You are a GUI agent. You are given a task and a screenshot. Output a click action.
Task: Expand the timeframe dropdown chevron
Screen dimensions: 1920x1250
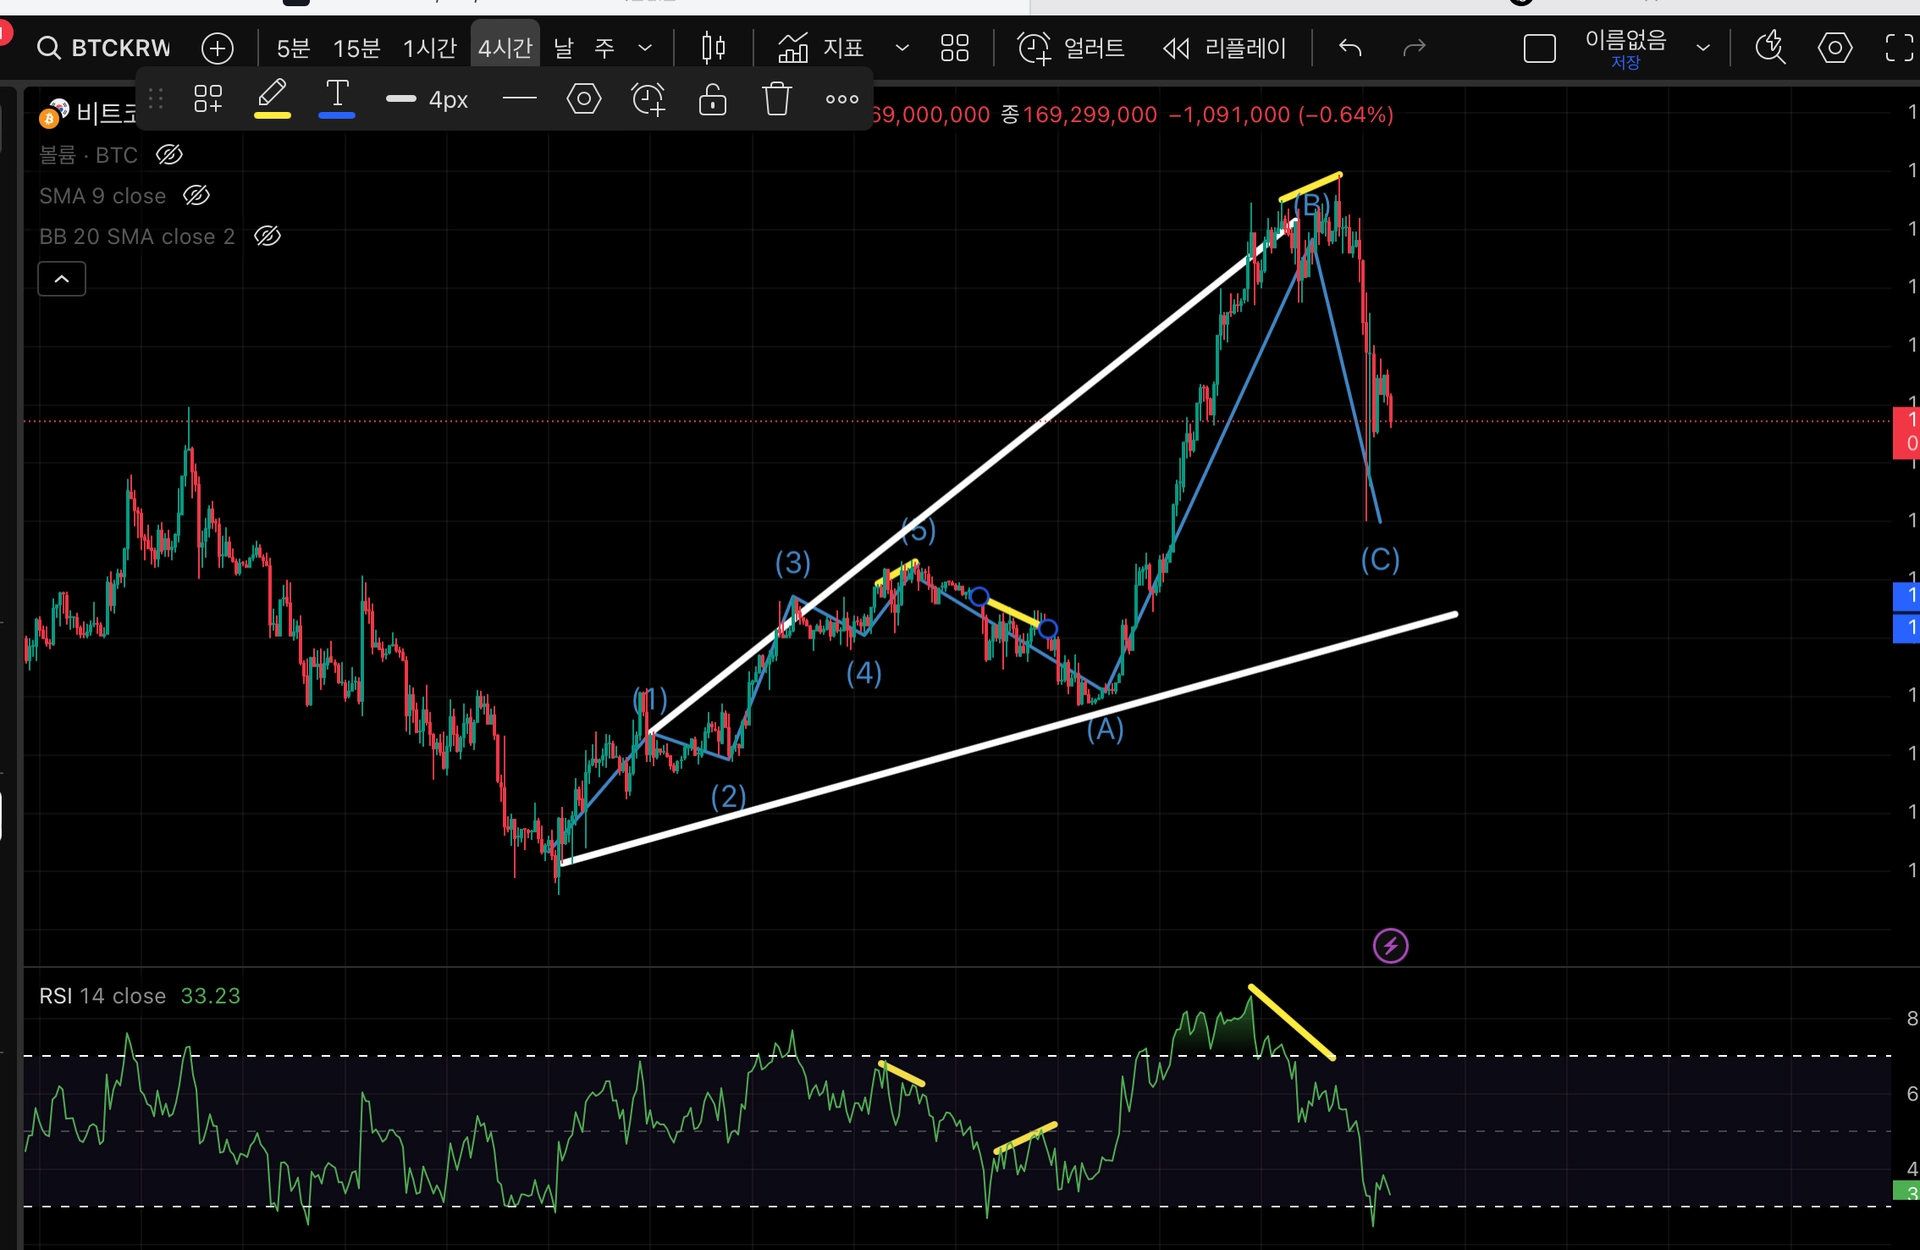(645, 48)
